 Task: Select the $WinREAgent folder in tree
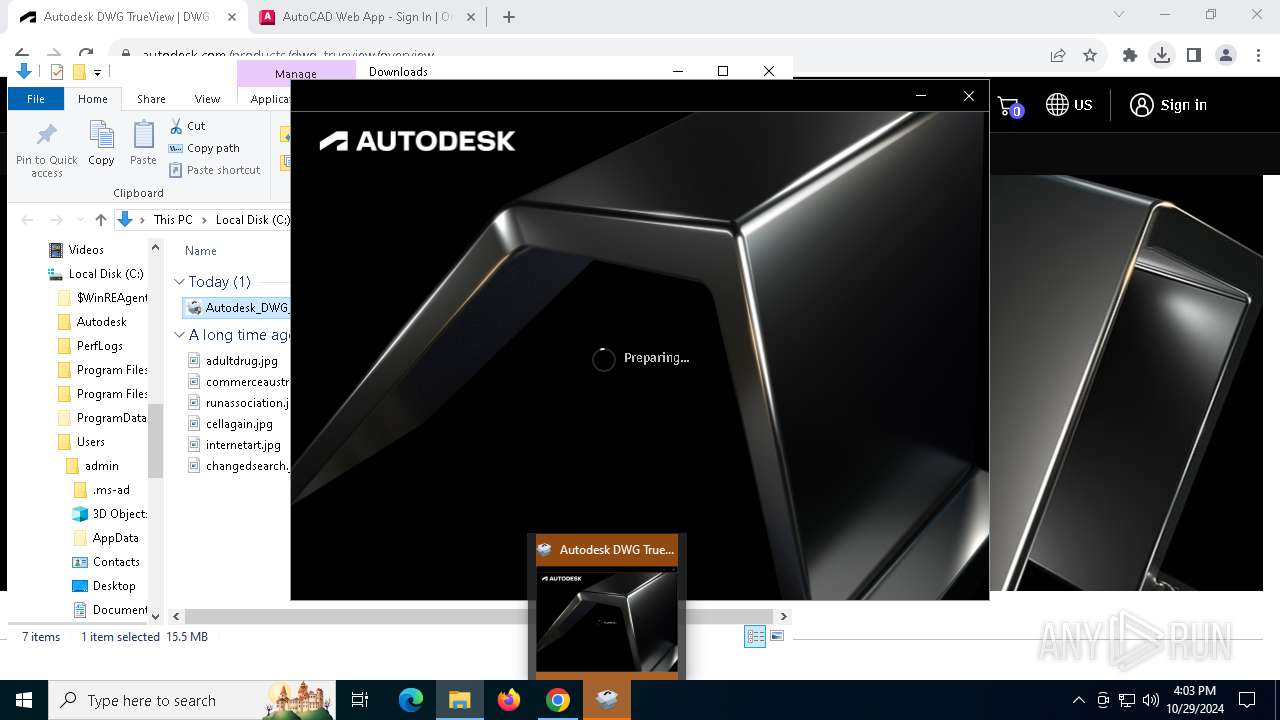111,298
